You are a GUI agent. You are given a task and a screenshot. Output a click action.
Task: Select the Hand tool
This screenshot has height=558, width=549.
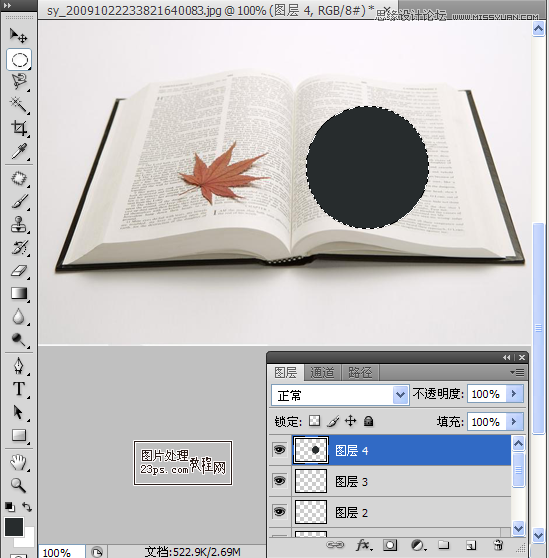coord(19,462)
